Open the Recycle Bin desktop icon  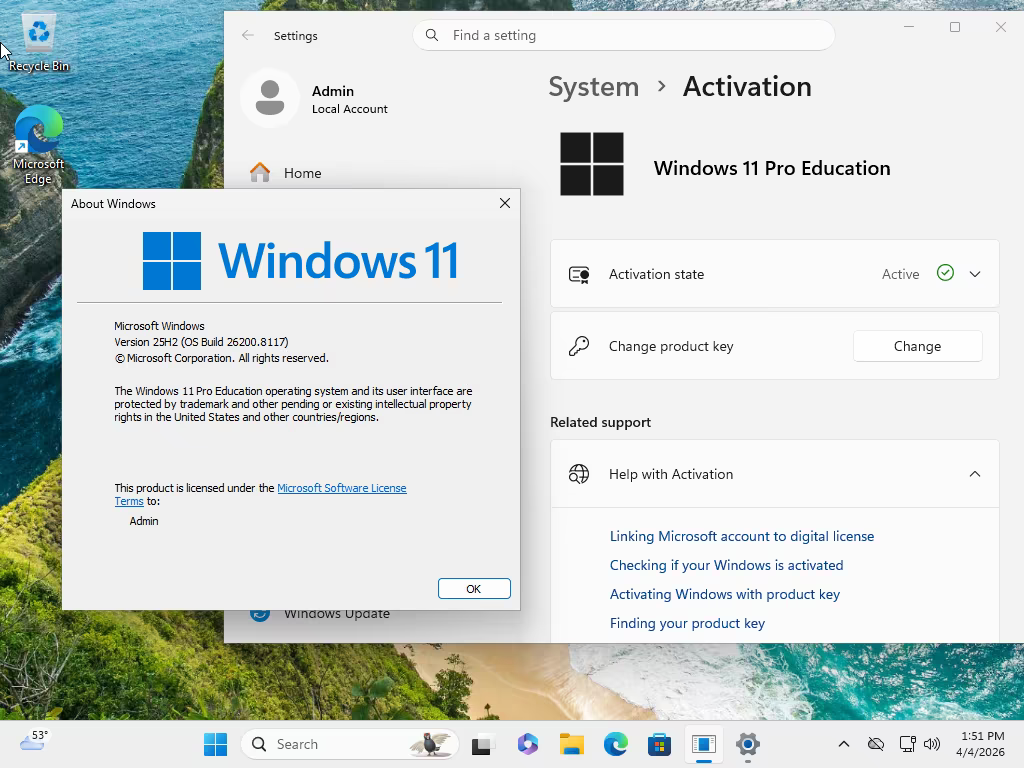tap(39, 41)
